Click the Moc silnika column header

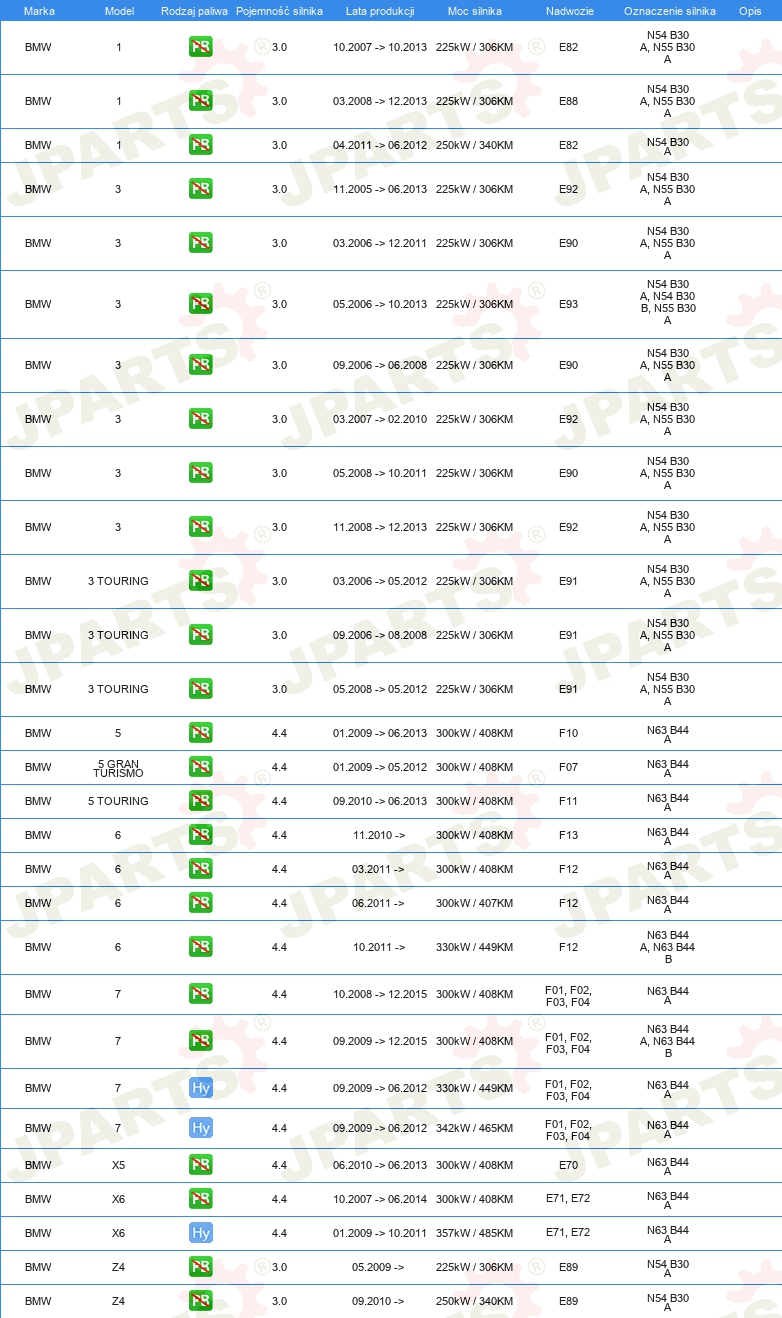pyautogui.click(x=474, y=10)
